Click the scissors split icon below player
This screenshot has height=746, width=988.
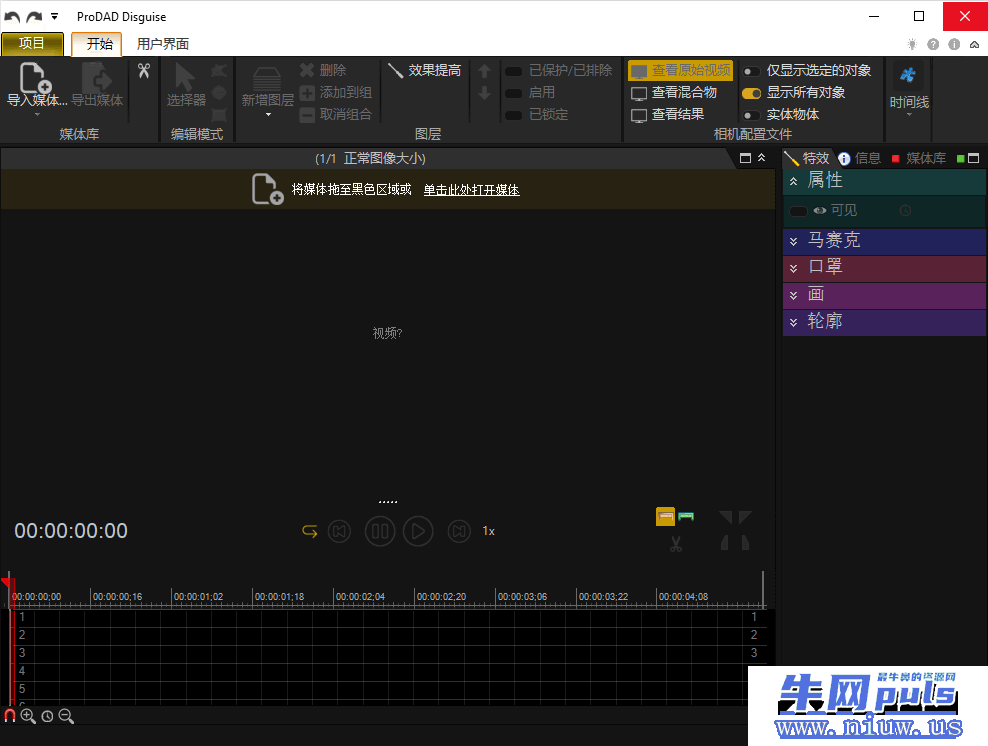click(676, 544)
